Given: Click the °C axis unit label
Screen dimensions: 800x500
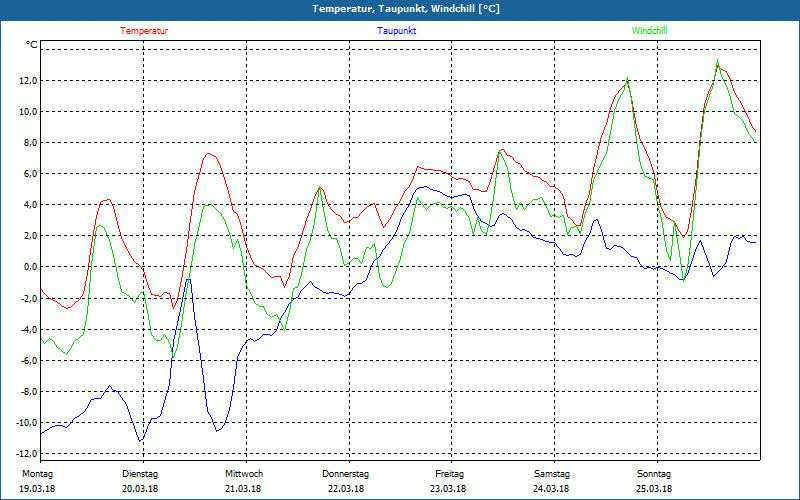Looking at the screenshot, I should point(31,45).
